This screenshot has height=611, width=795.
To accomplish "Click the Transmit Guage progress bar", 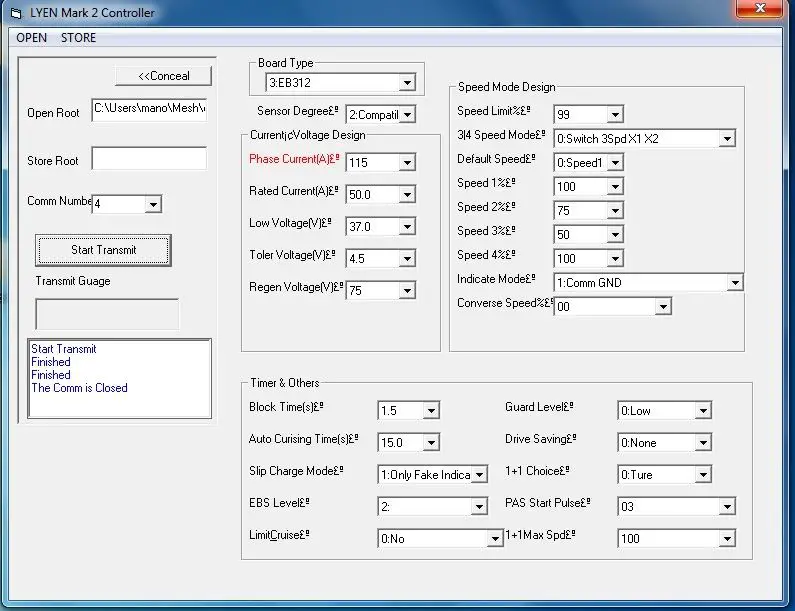I will pyautogui.click(x=107, y=314).
